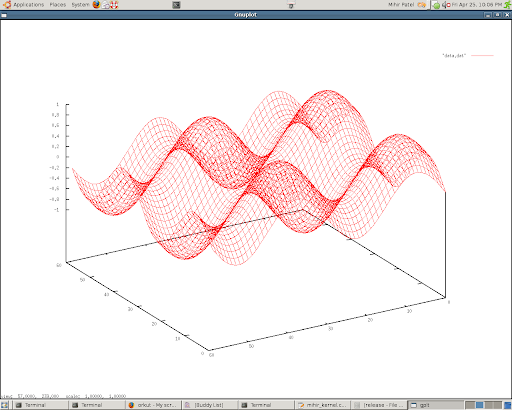Switch to first Terminal in taskbar

(x=40, y=405)
